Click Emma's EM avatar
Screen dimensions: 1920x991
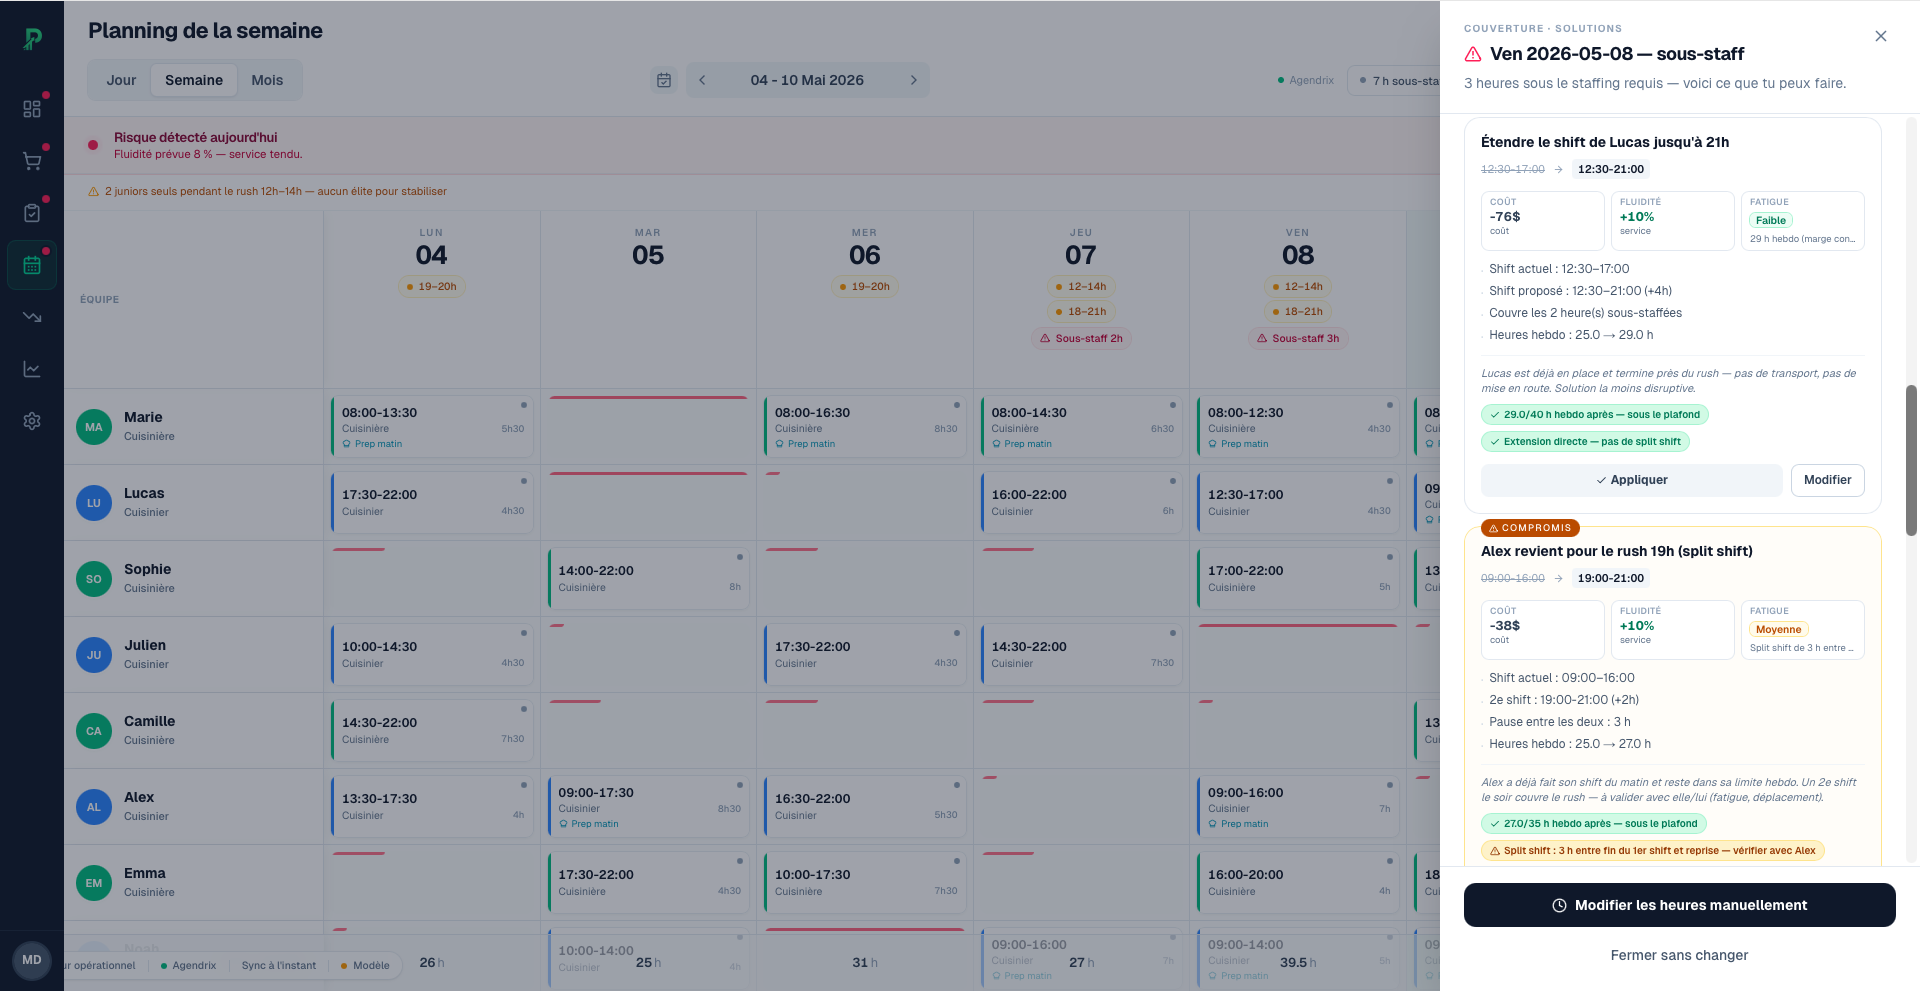pos(94,883)
